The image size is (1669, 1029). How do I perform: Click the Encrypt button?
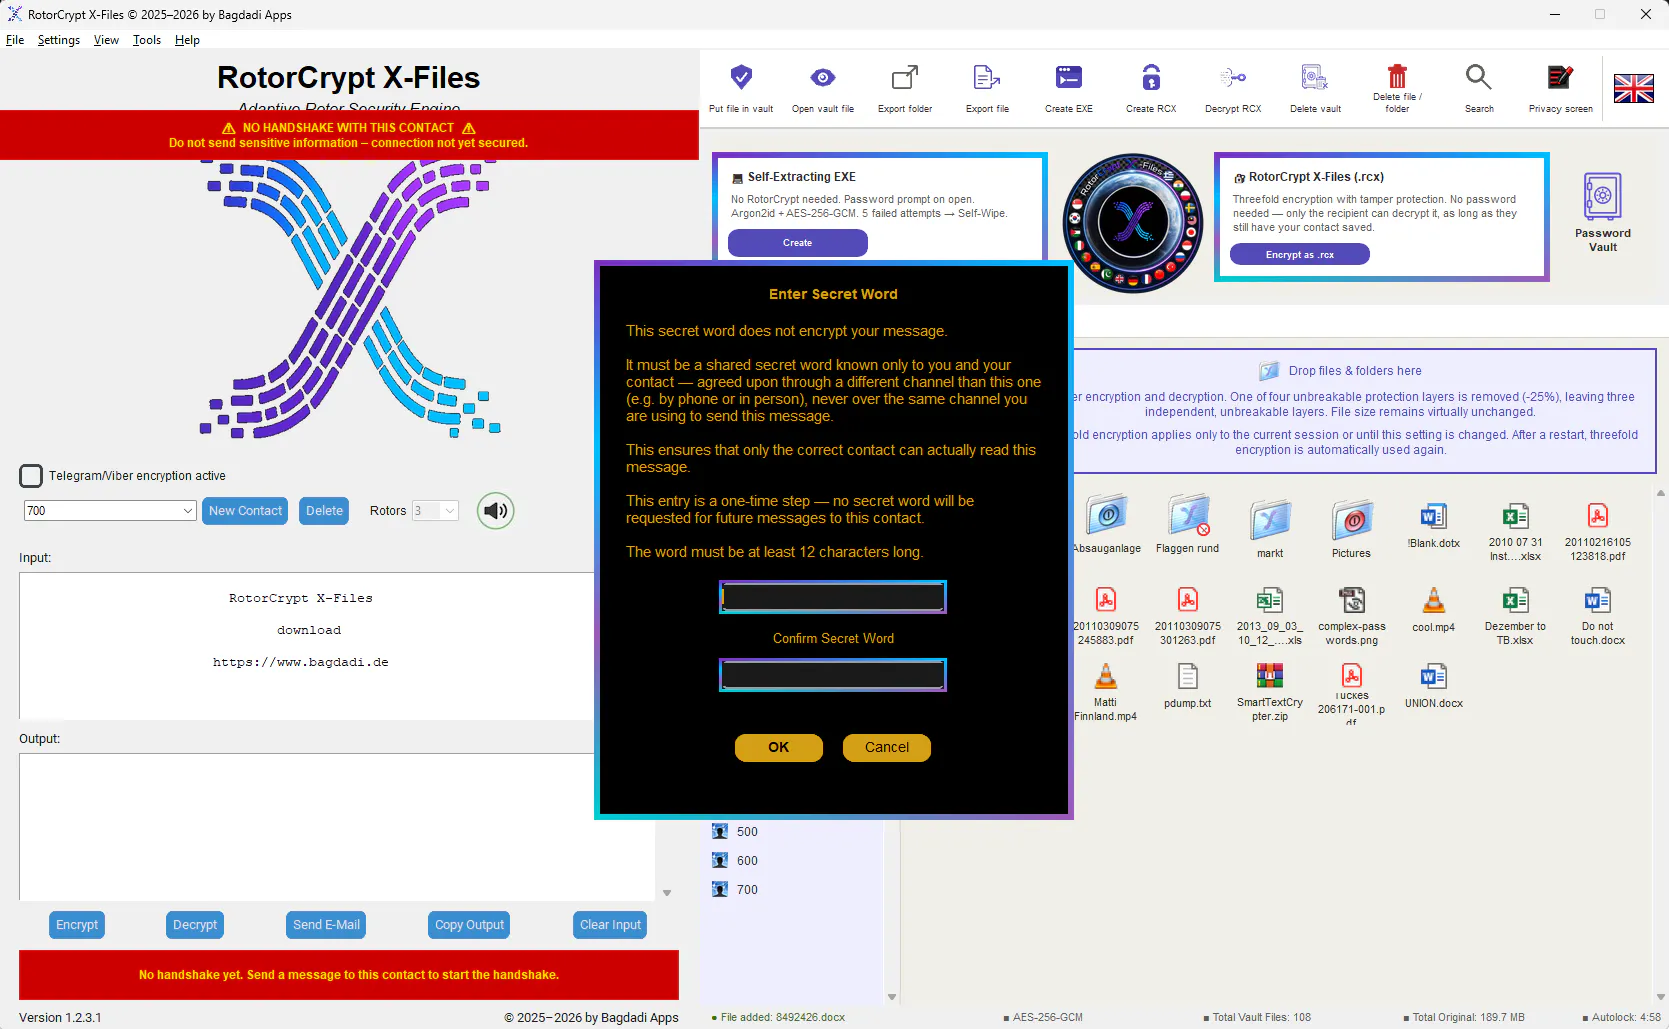pos(77,925)
